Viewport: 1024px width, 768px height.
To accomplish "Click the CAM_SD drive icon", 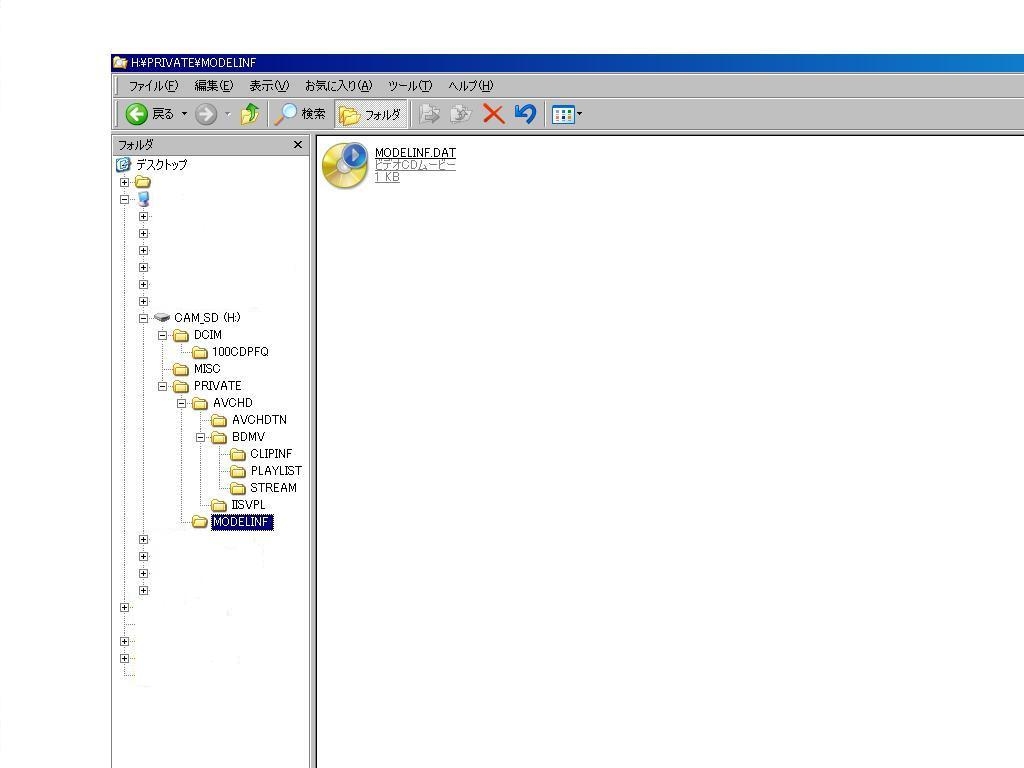I will (x=161, y=318).
